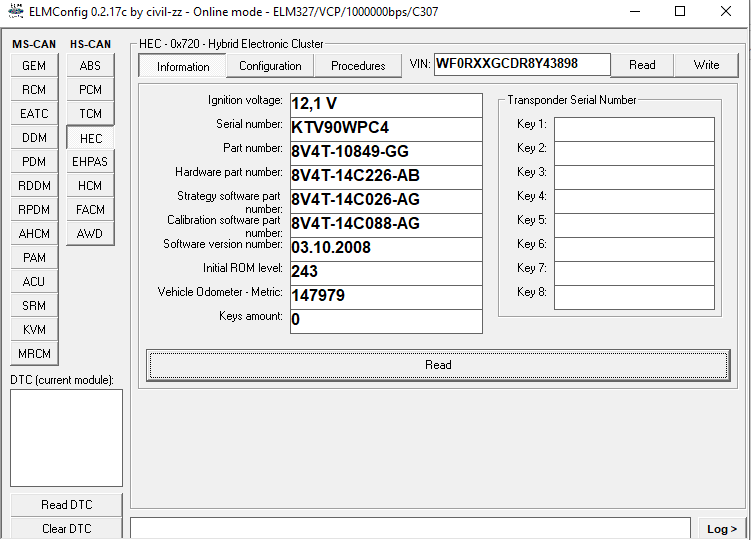Click the ELMConfig app icon in title bar
751x540 pixels.
tap(14, 12)
